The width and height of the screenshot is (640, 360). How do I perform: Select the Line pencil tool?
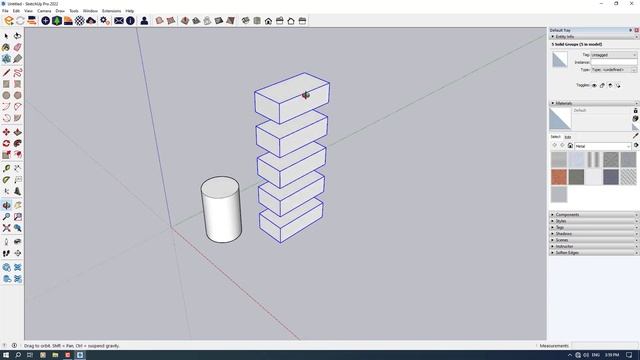(x=6, y=73)
